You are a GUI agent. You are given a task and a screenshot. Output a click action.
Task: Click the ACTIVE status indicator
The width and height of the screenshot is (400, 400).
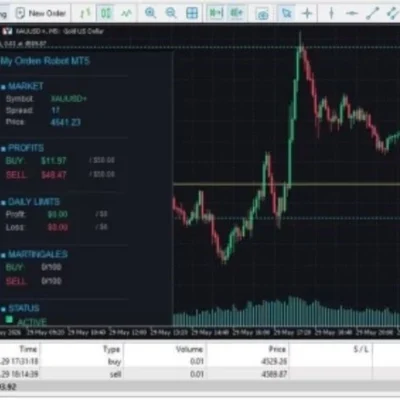click(27, 321)
